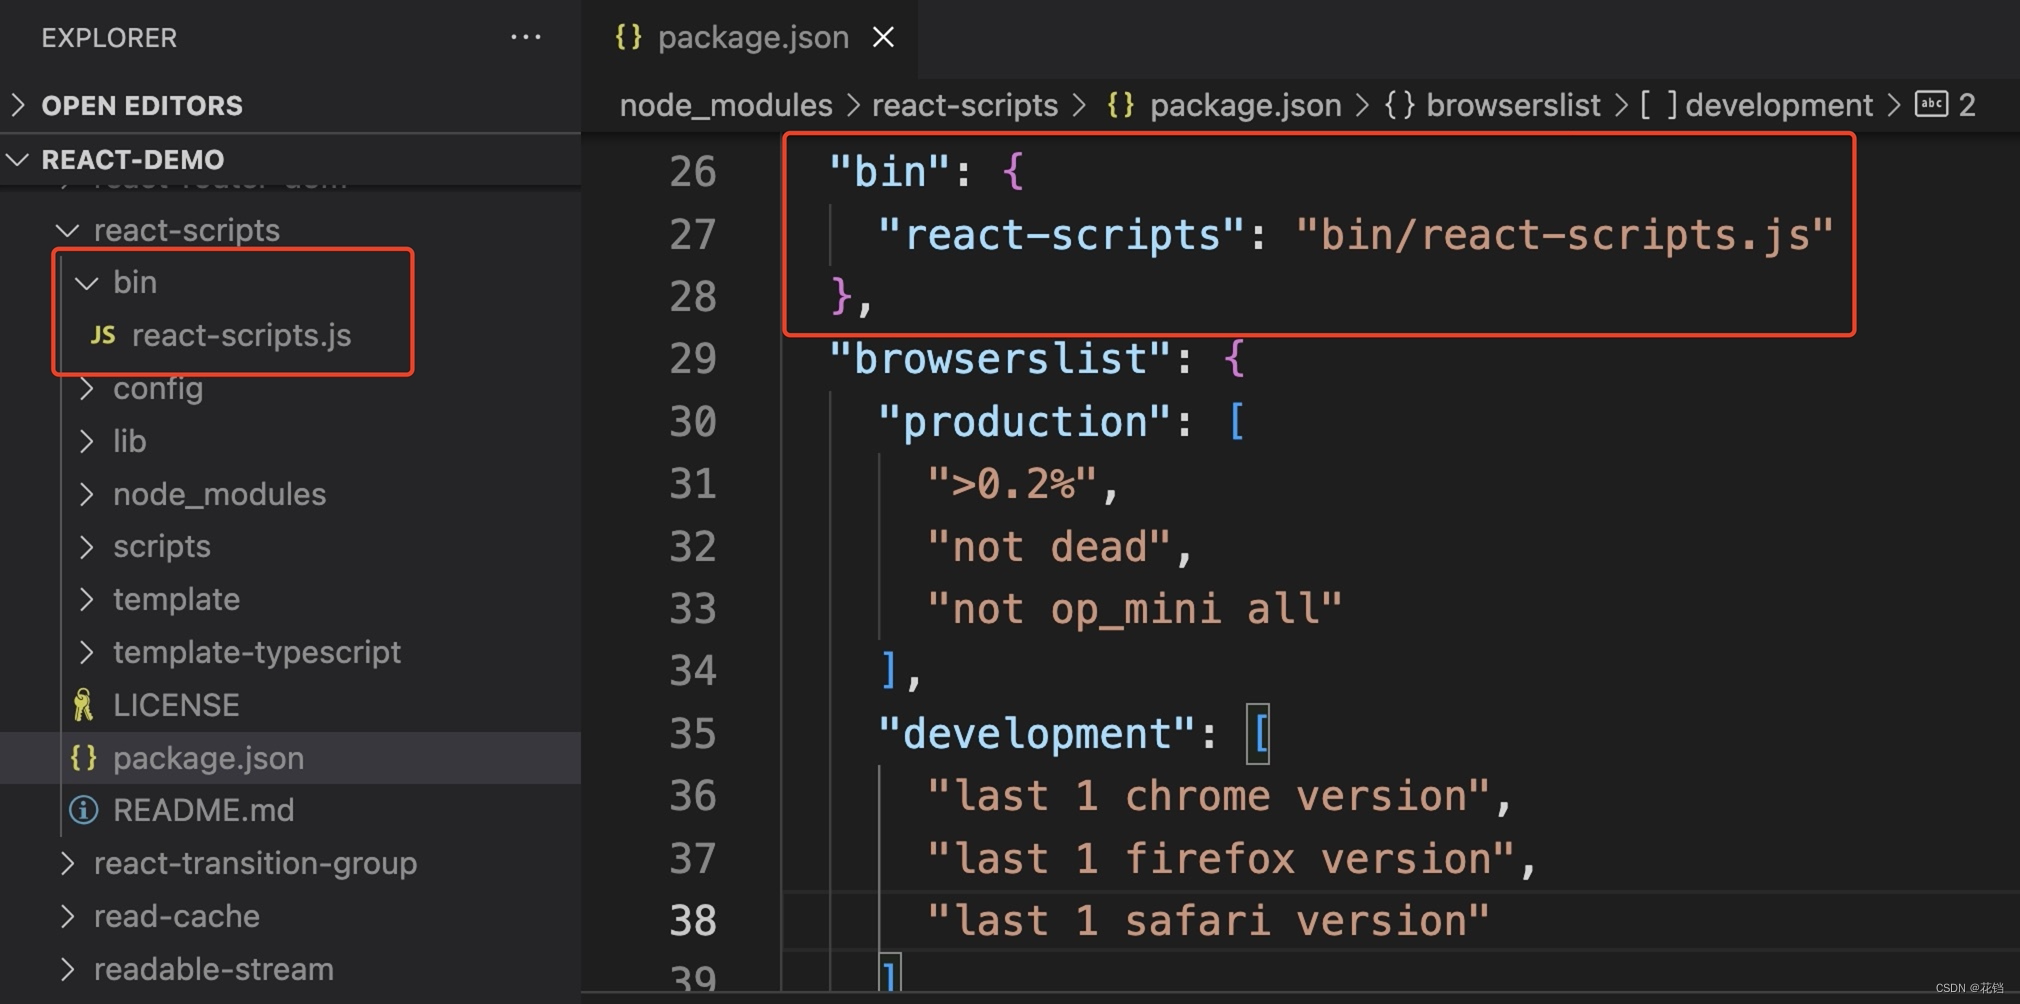Click the highlighted opening bracket on line 35
The width and height of the screenshot is (2020, 1004).
[1258, 734]
